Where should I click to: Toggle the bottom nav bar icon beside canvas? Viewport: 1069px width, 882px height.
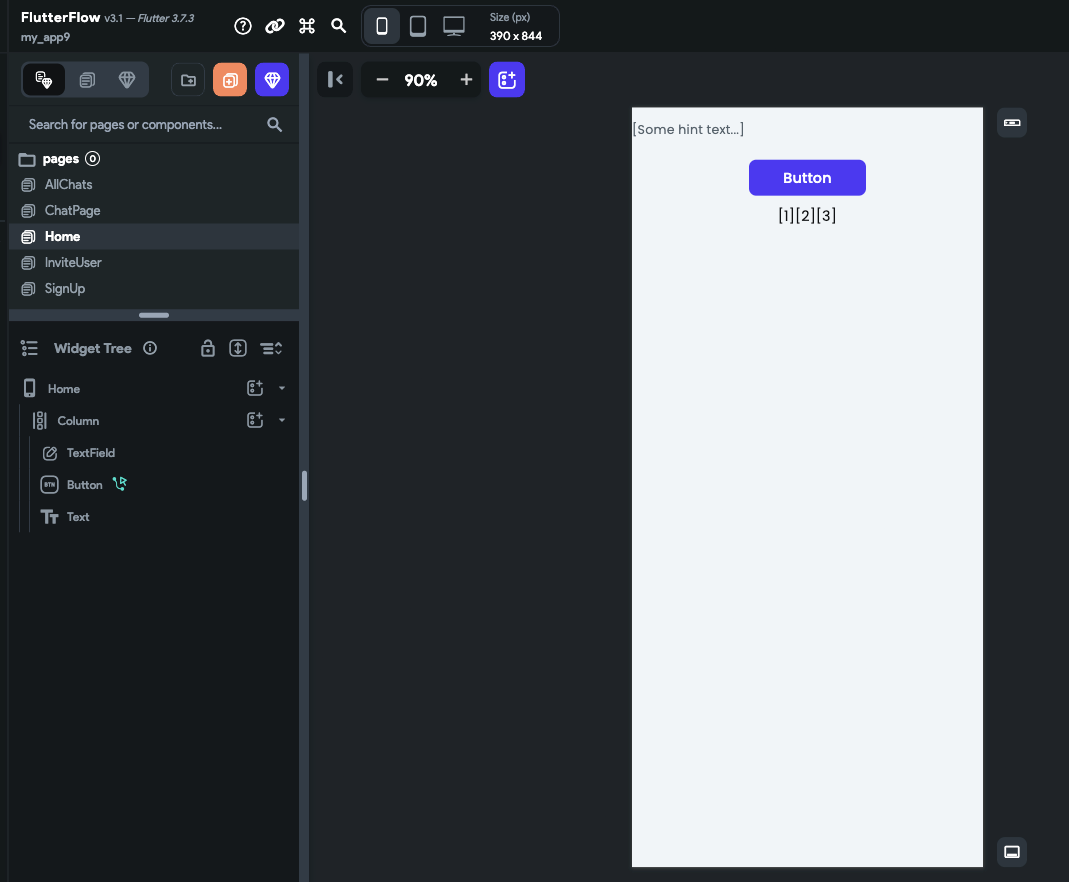pyautogui.click(x=1012, y=852)
